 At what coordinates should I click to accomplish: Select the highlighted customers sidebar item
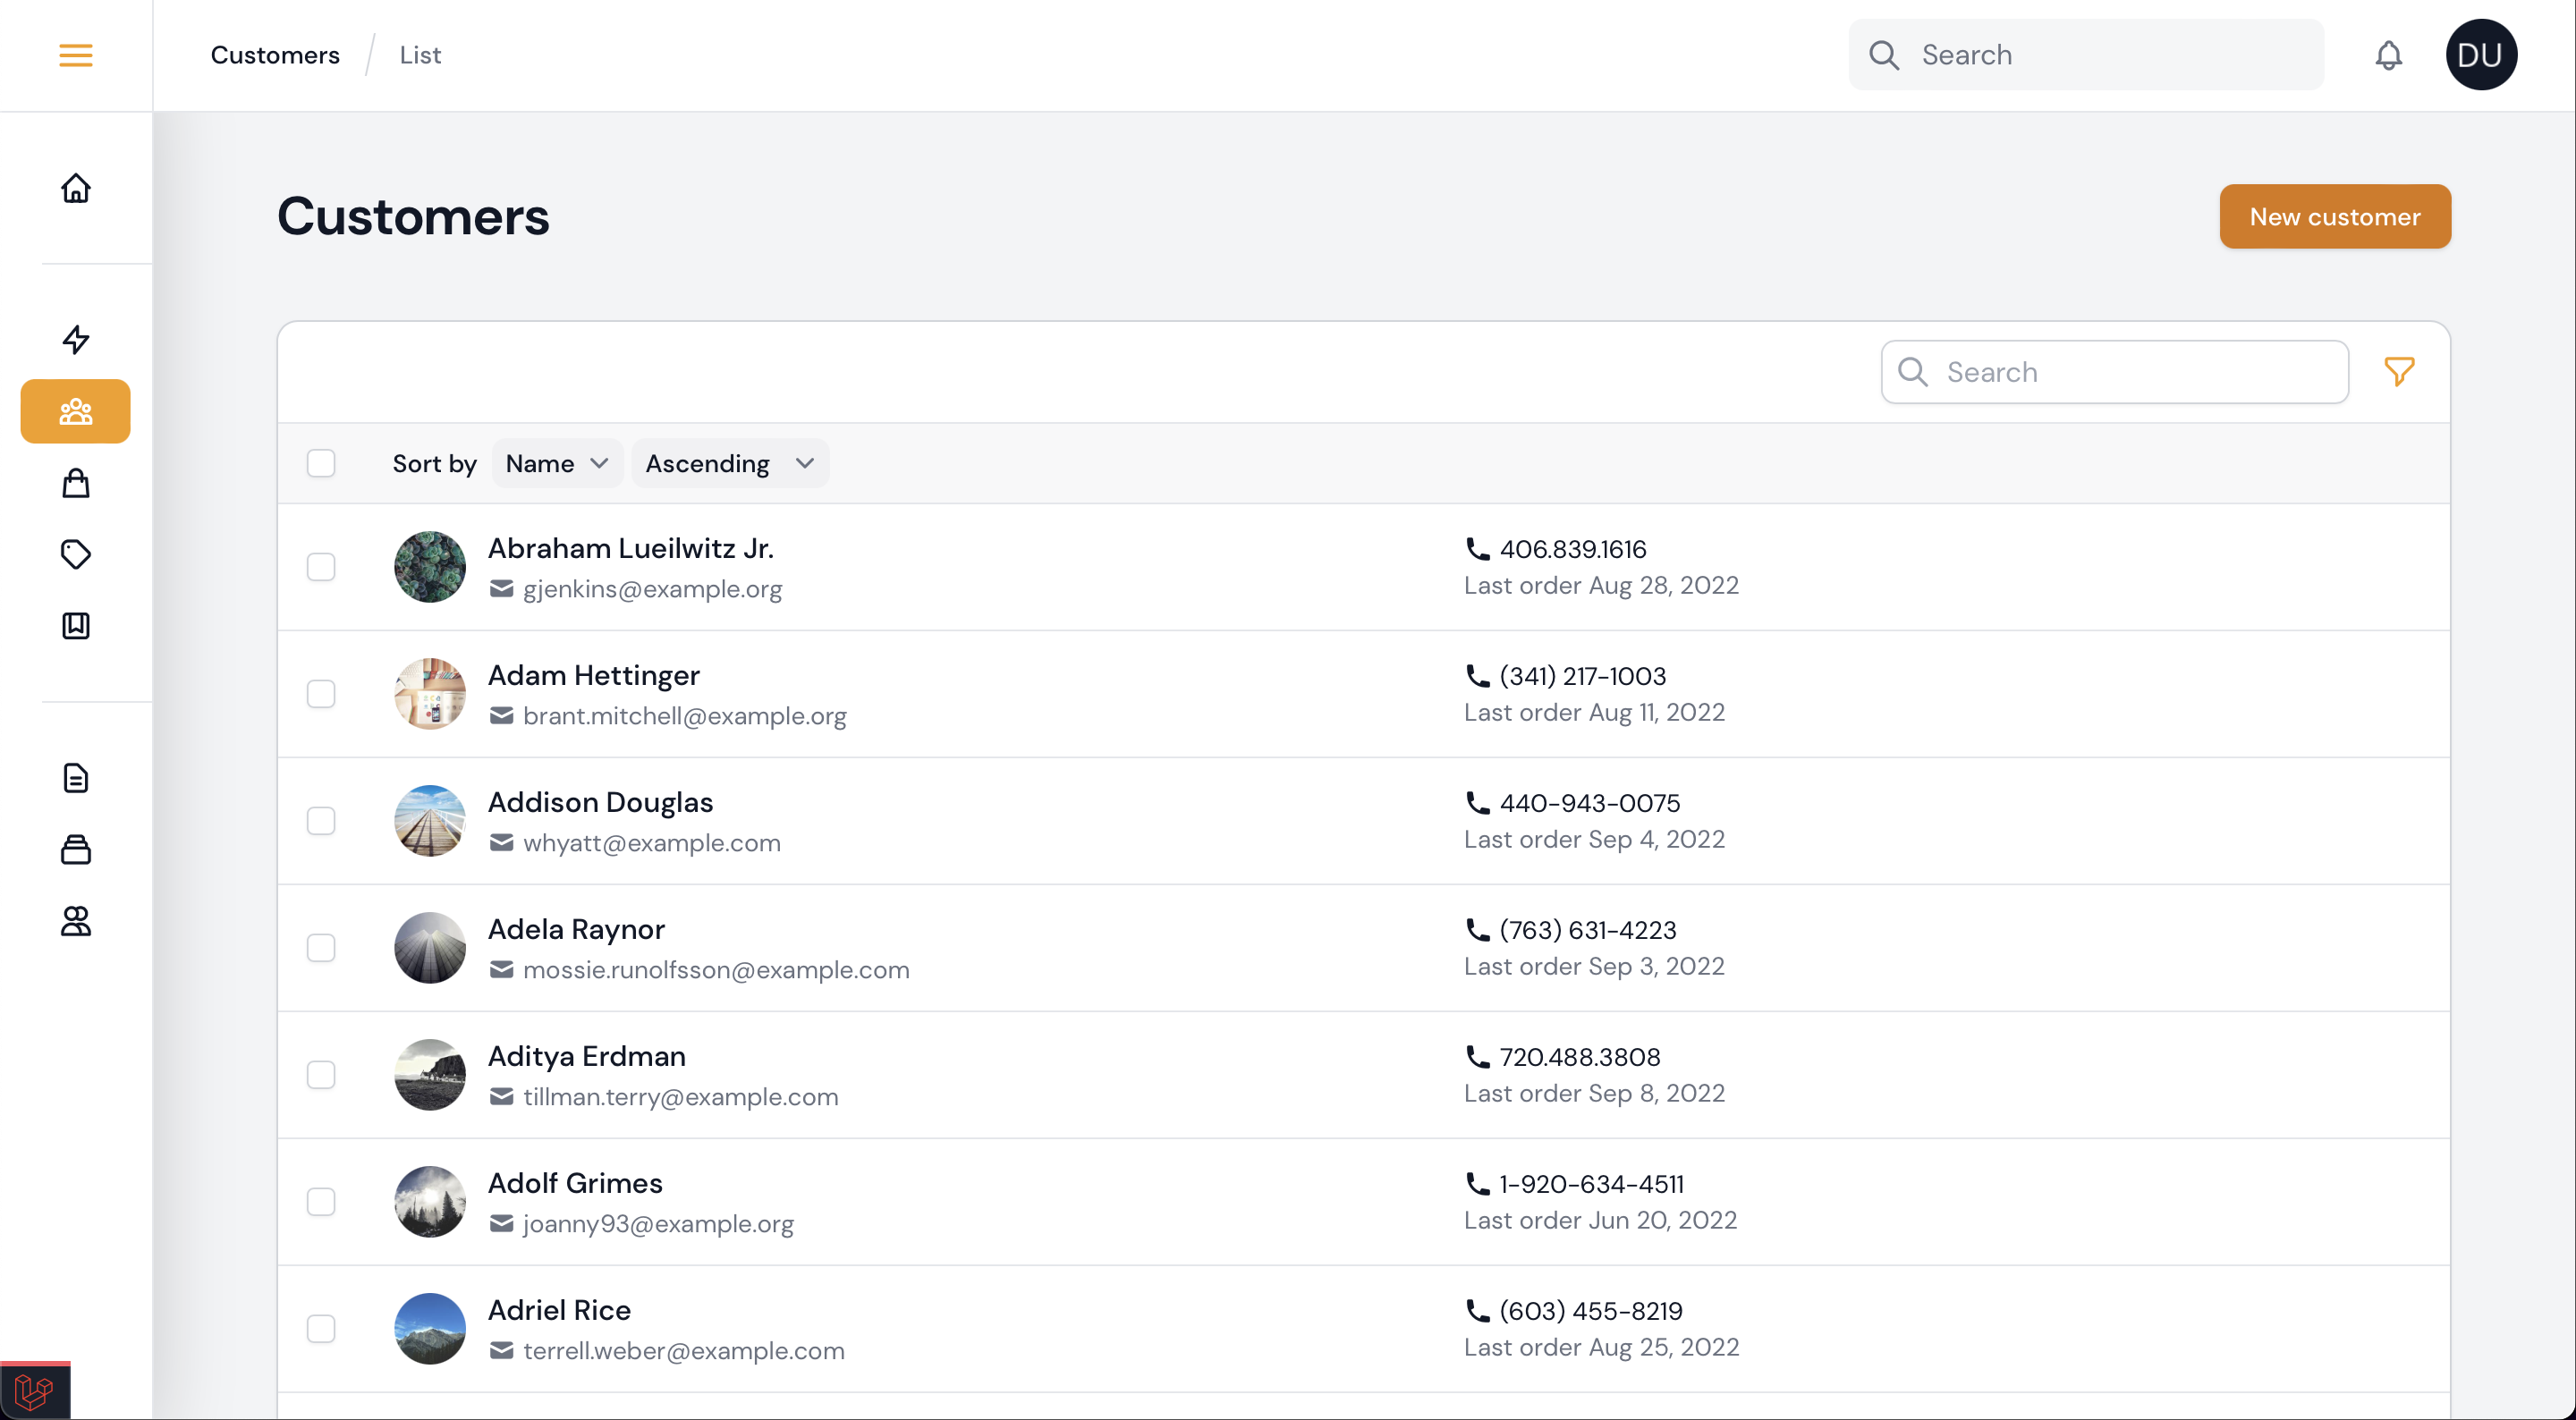point(75,411)
